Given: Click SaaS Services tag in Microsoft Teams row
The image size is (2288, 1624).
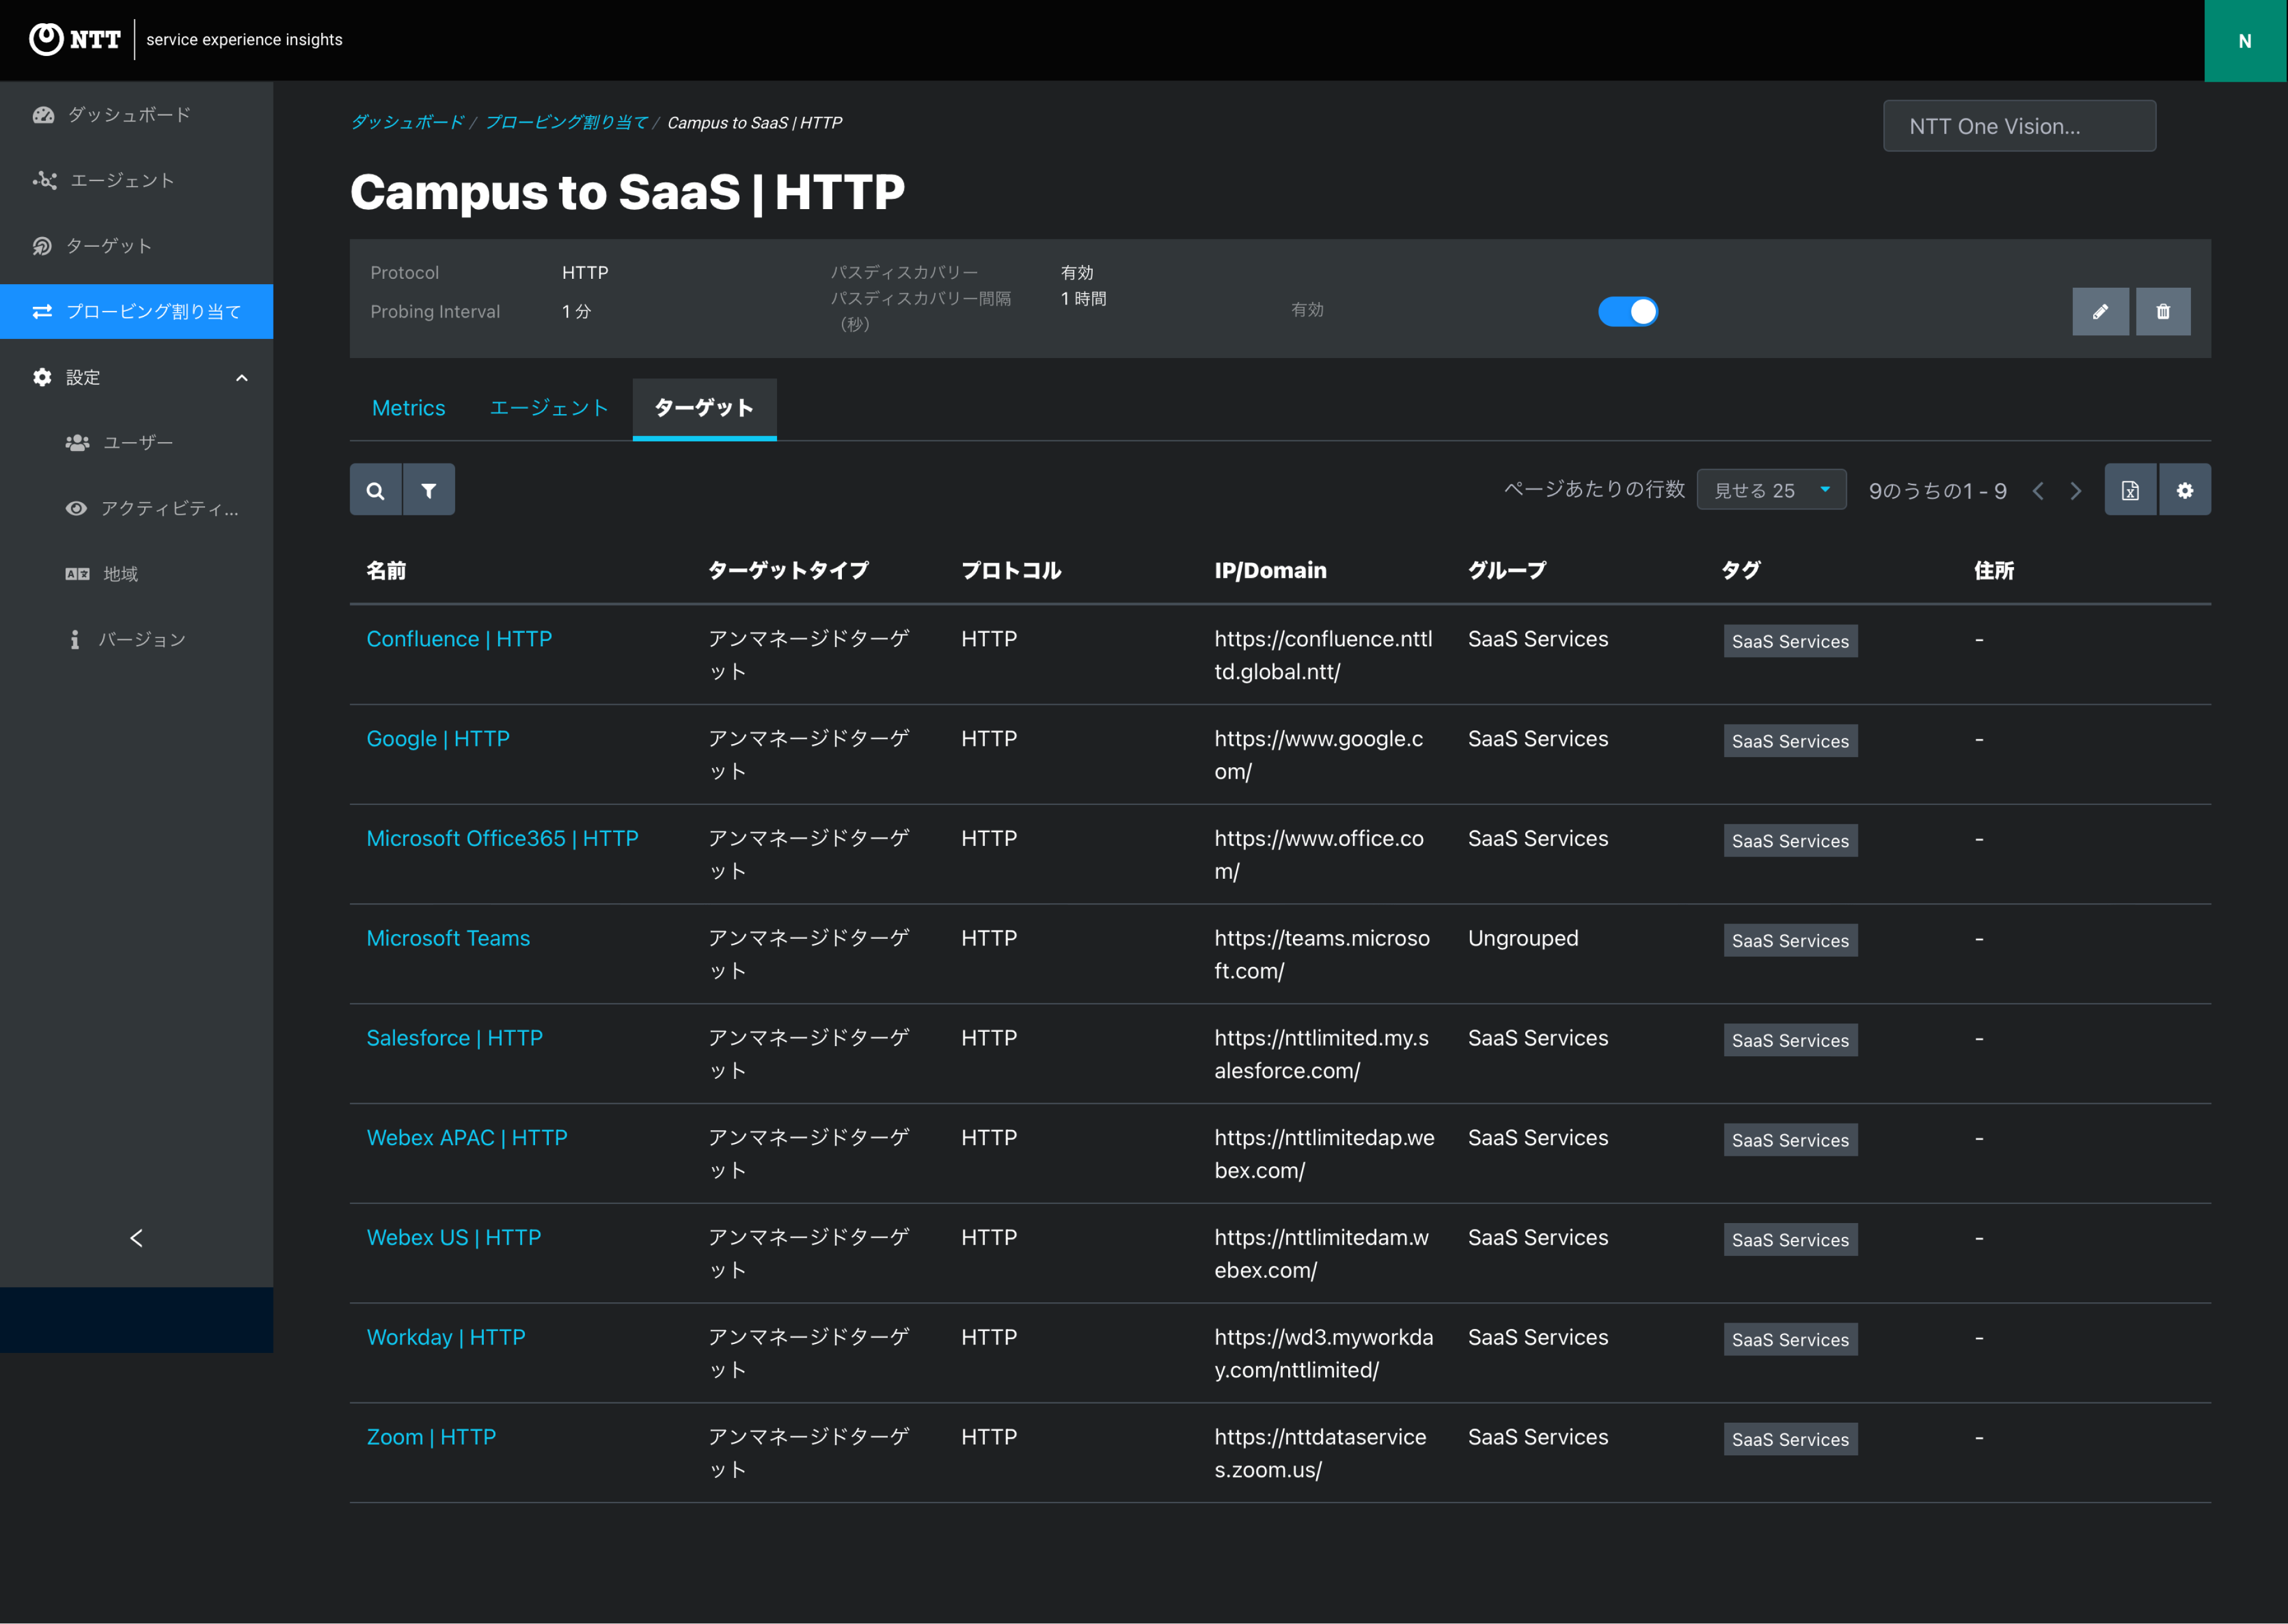Looking at the screenshot, I should (1790, 940).
